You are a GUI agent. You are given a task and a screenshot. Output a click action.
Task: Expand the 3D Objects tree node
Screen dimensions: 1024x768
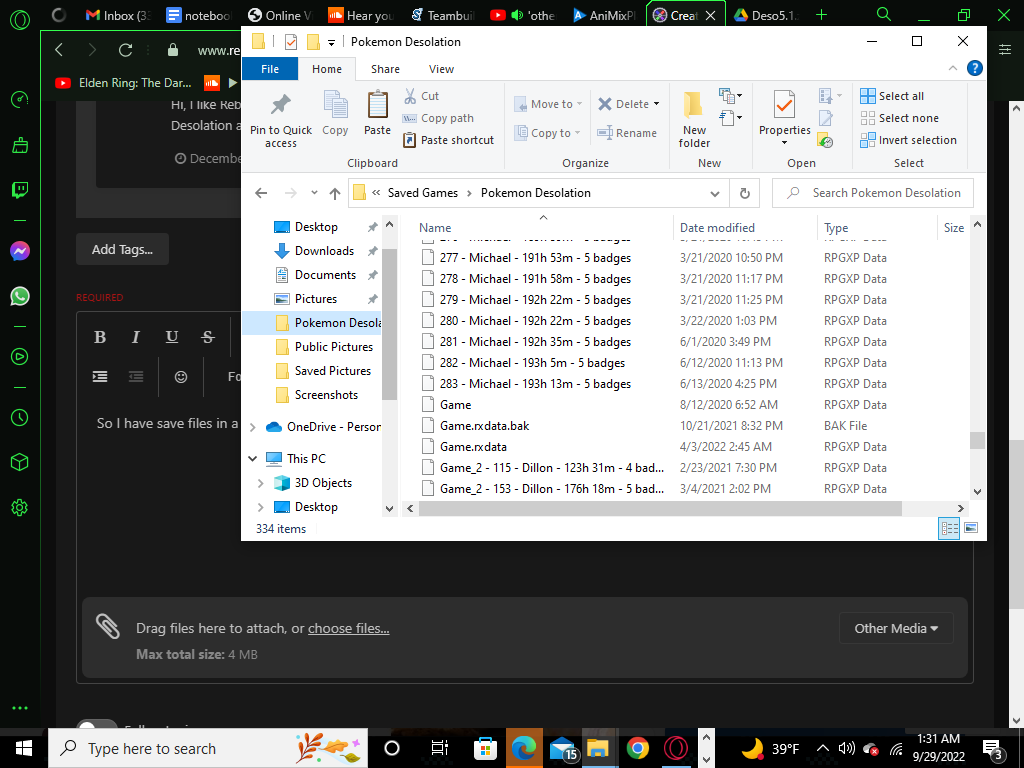(x=261, y=483)
